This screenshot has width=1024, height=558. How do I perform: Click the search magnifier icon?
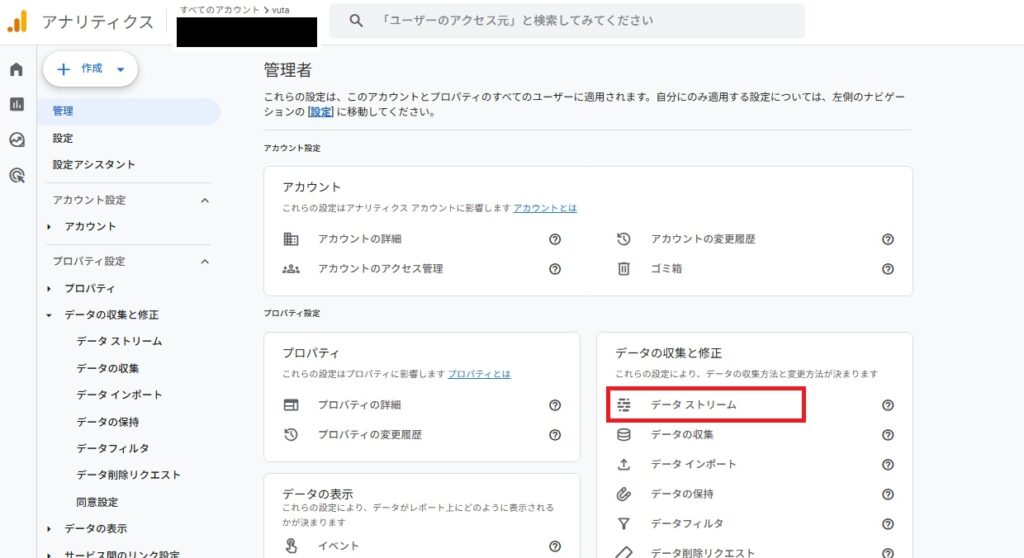[x=356, y=21]
